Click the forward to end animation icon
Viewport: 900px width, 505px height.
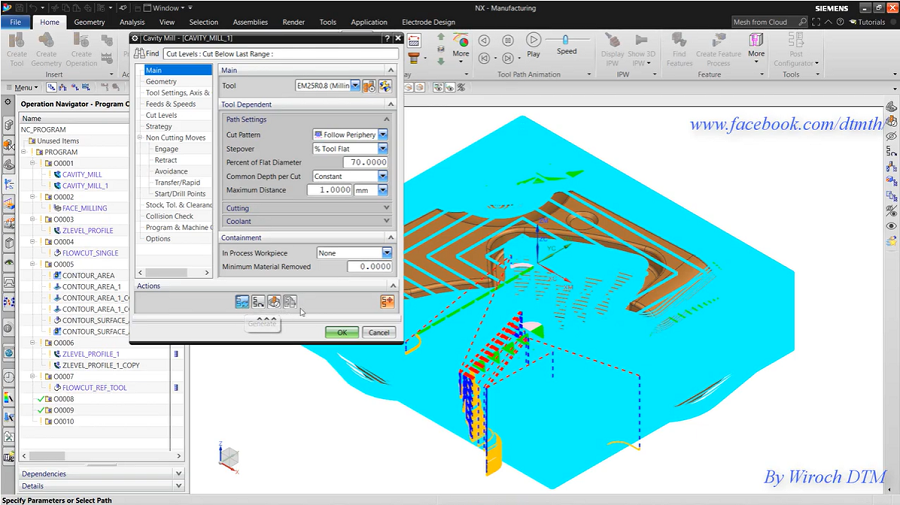click(508, 58)
